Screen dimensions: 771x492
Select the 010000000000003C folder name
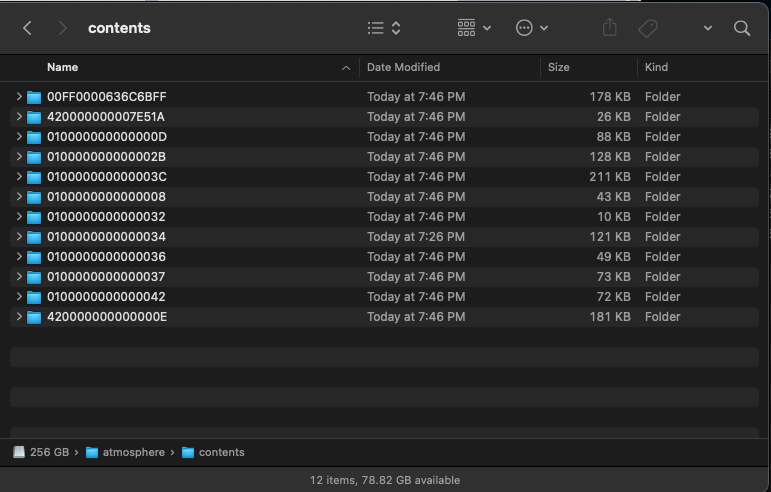coord(107,176)
